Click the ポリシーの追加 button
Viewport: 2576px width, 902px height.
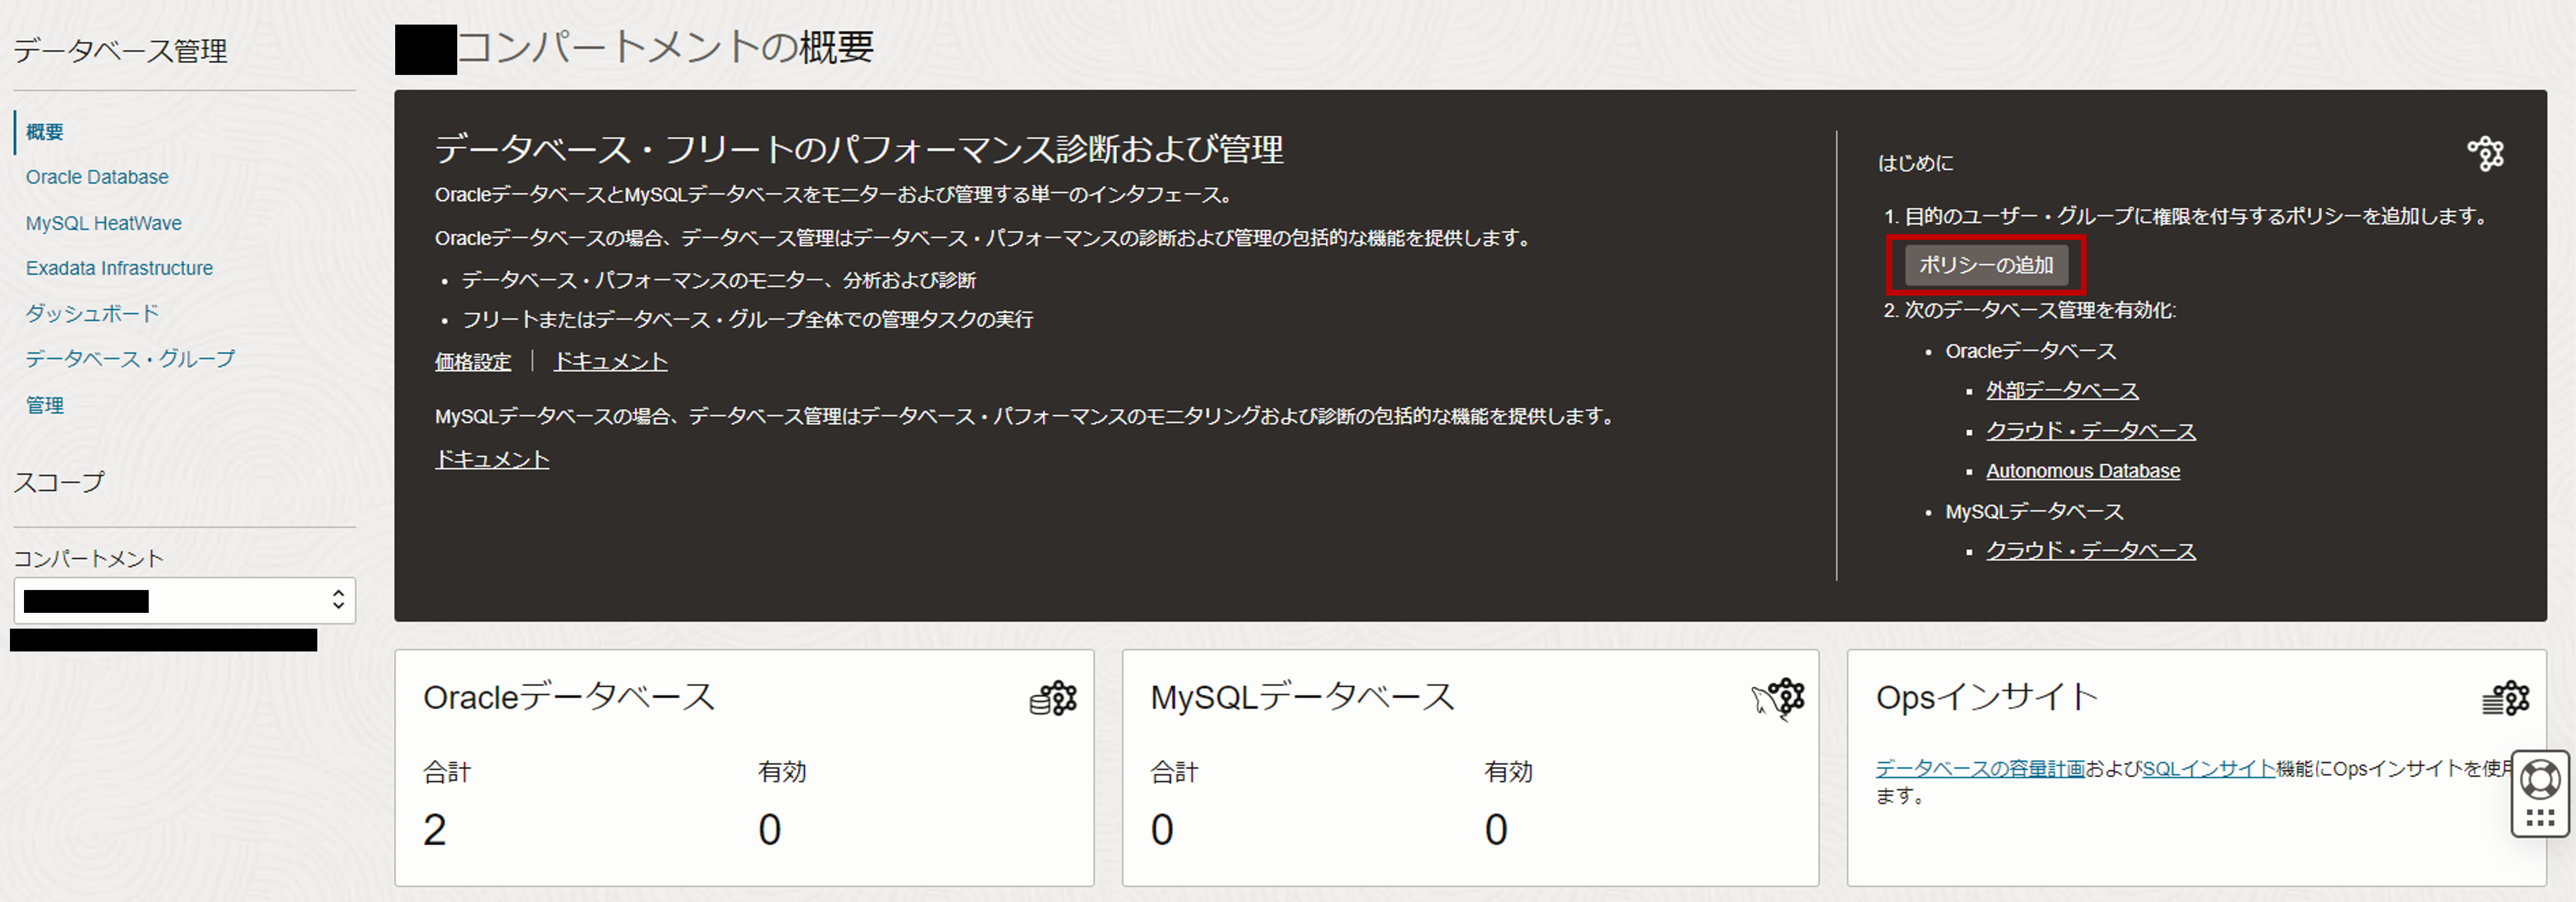tap(1986, 265)
